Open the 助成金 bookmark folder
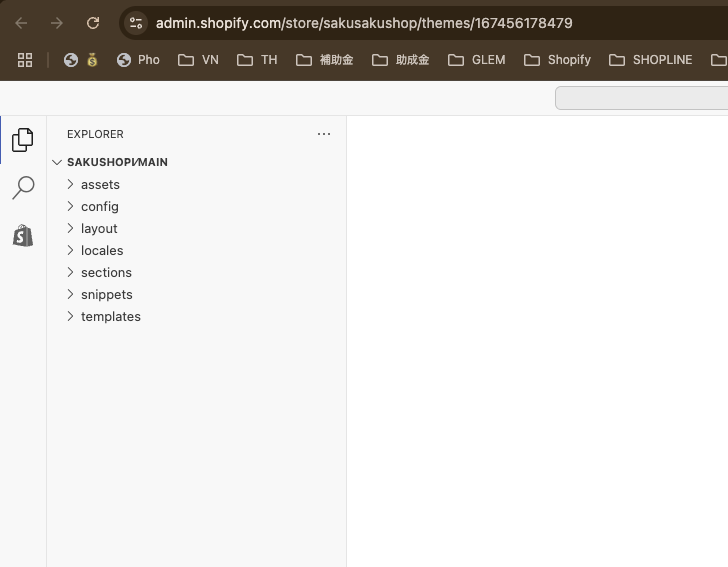The image size is (728, 567). pyautogui.click(x=401, y=60)
